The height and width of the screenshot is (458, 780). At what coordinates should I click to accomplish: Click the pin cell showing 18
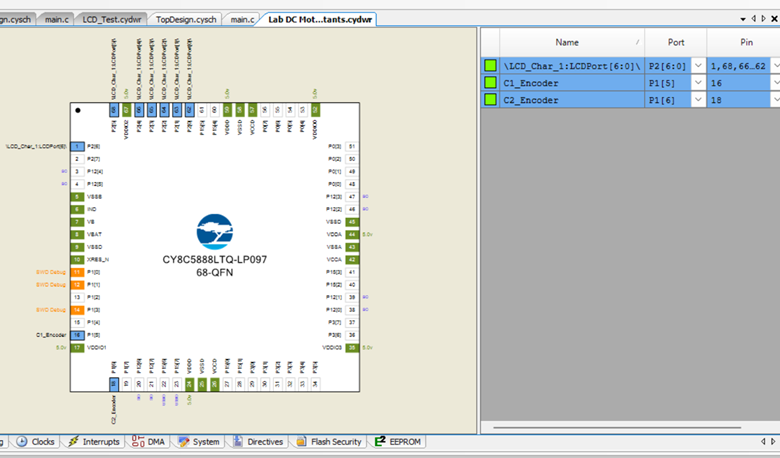coord(739,99)
